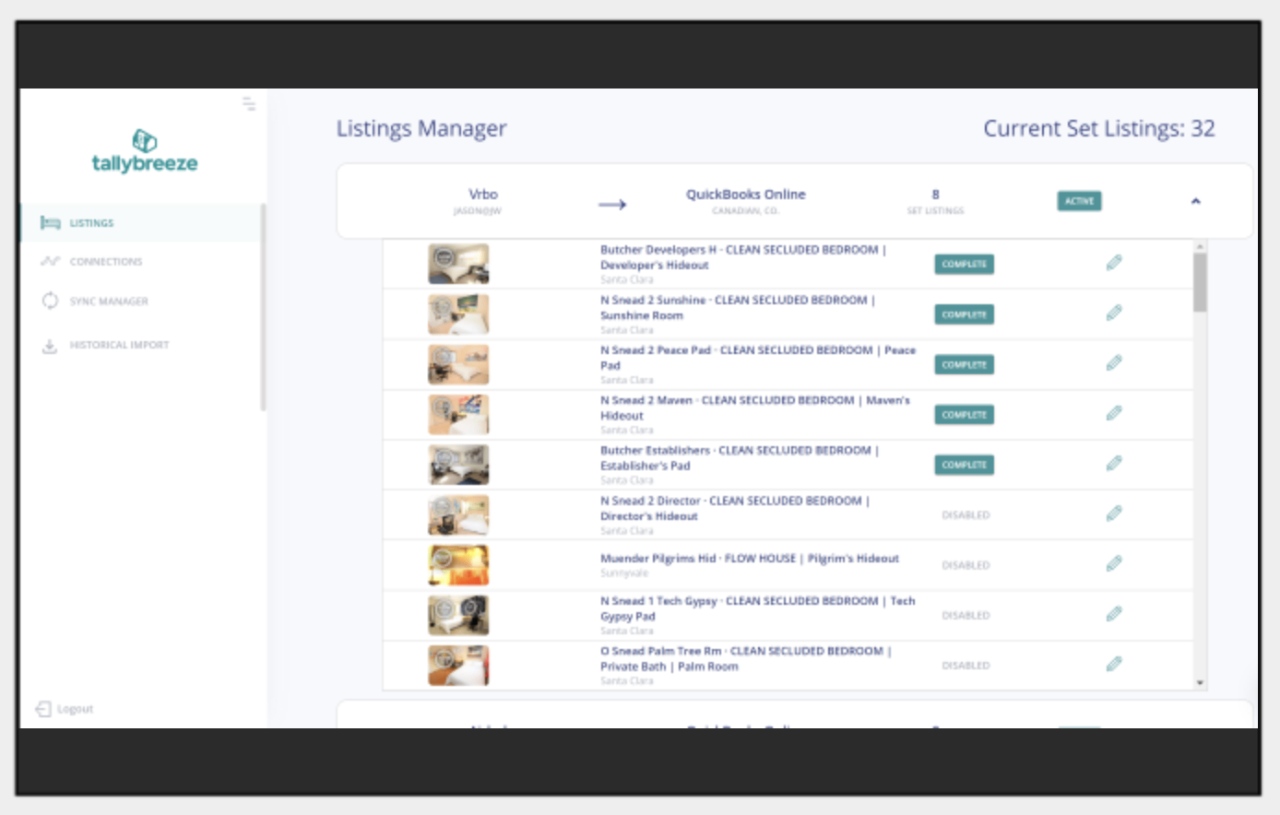This screenshot has width=1280, height=815.
Task: Click COMPLETE badge for Developer's Hideout
Action: [964, 265]
